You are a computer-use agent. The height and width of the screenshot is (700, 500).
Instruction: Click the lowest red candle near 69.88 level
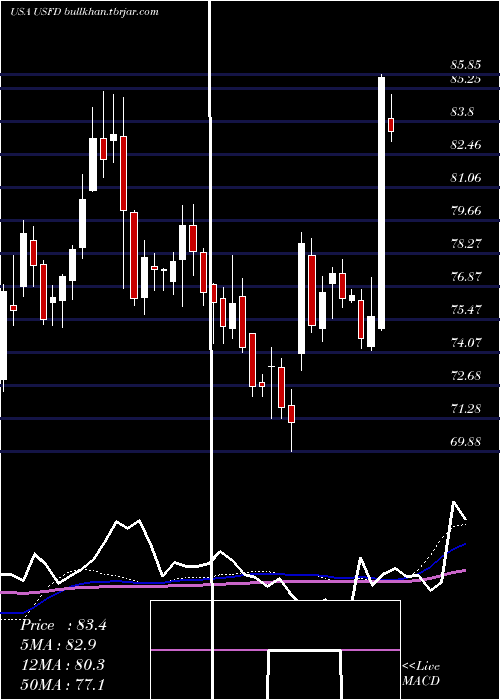pyautogui.click(x=292, y=414)
